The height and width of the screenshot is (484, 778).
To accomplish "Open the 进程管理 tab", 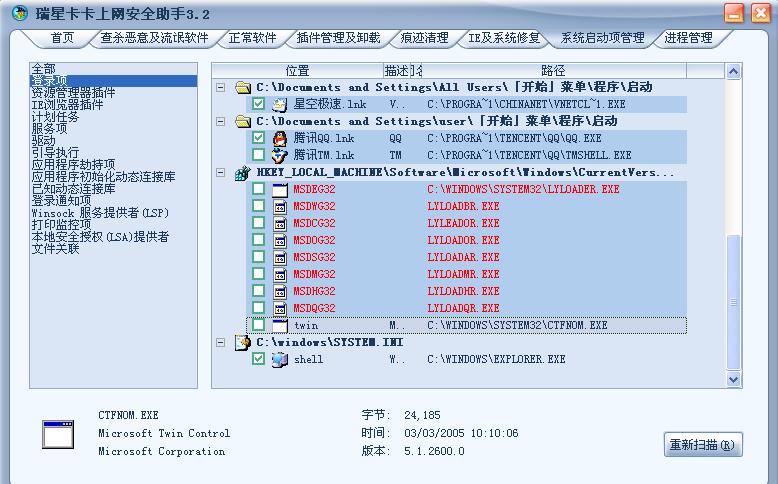I will click(689, 38).
